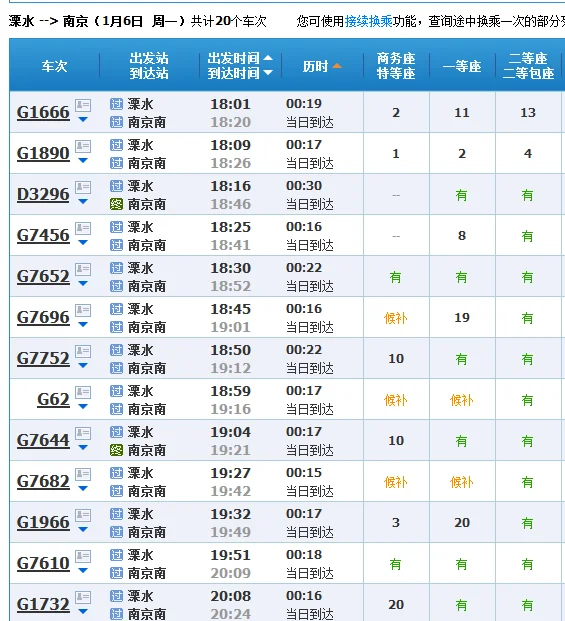Click 候补 business seat for G7696

396,318
